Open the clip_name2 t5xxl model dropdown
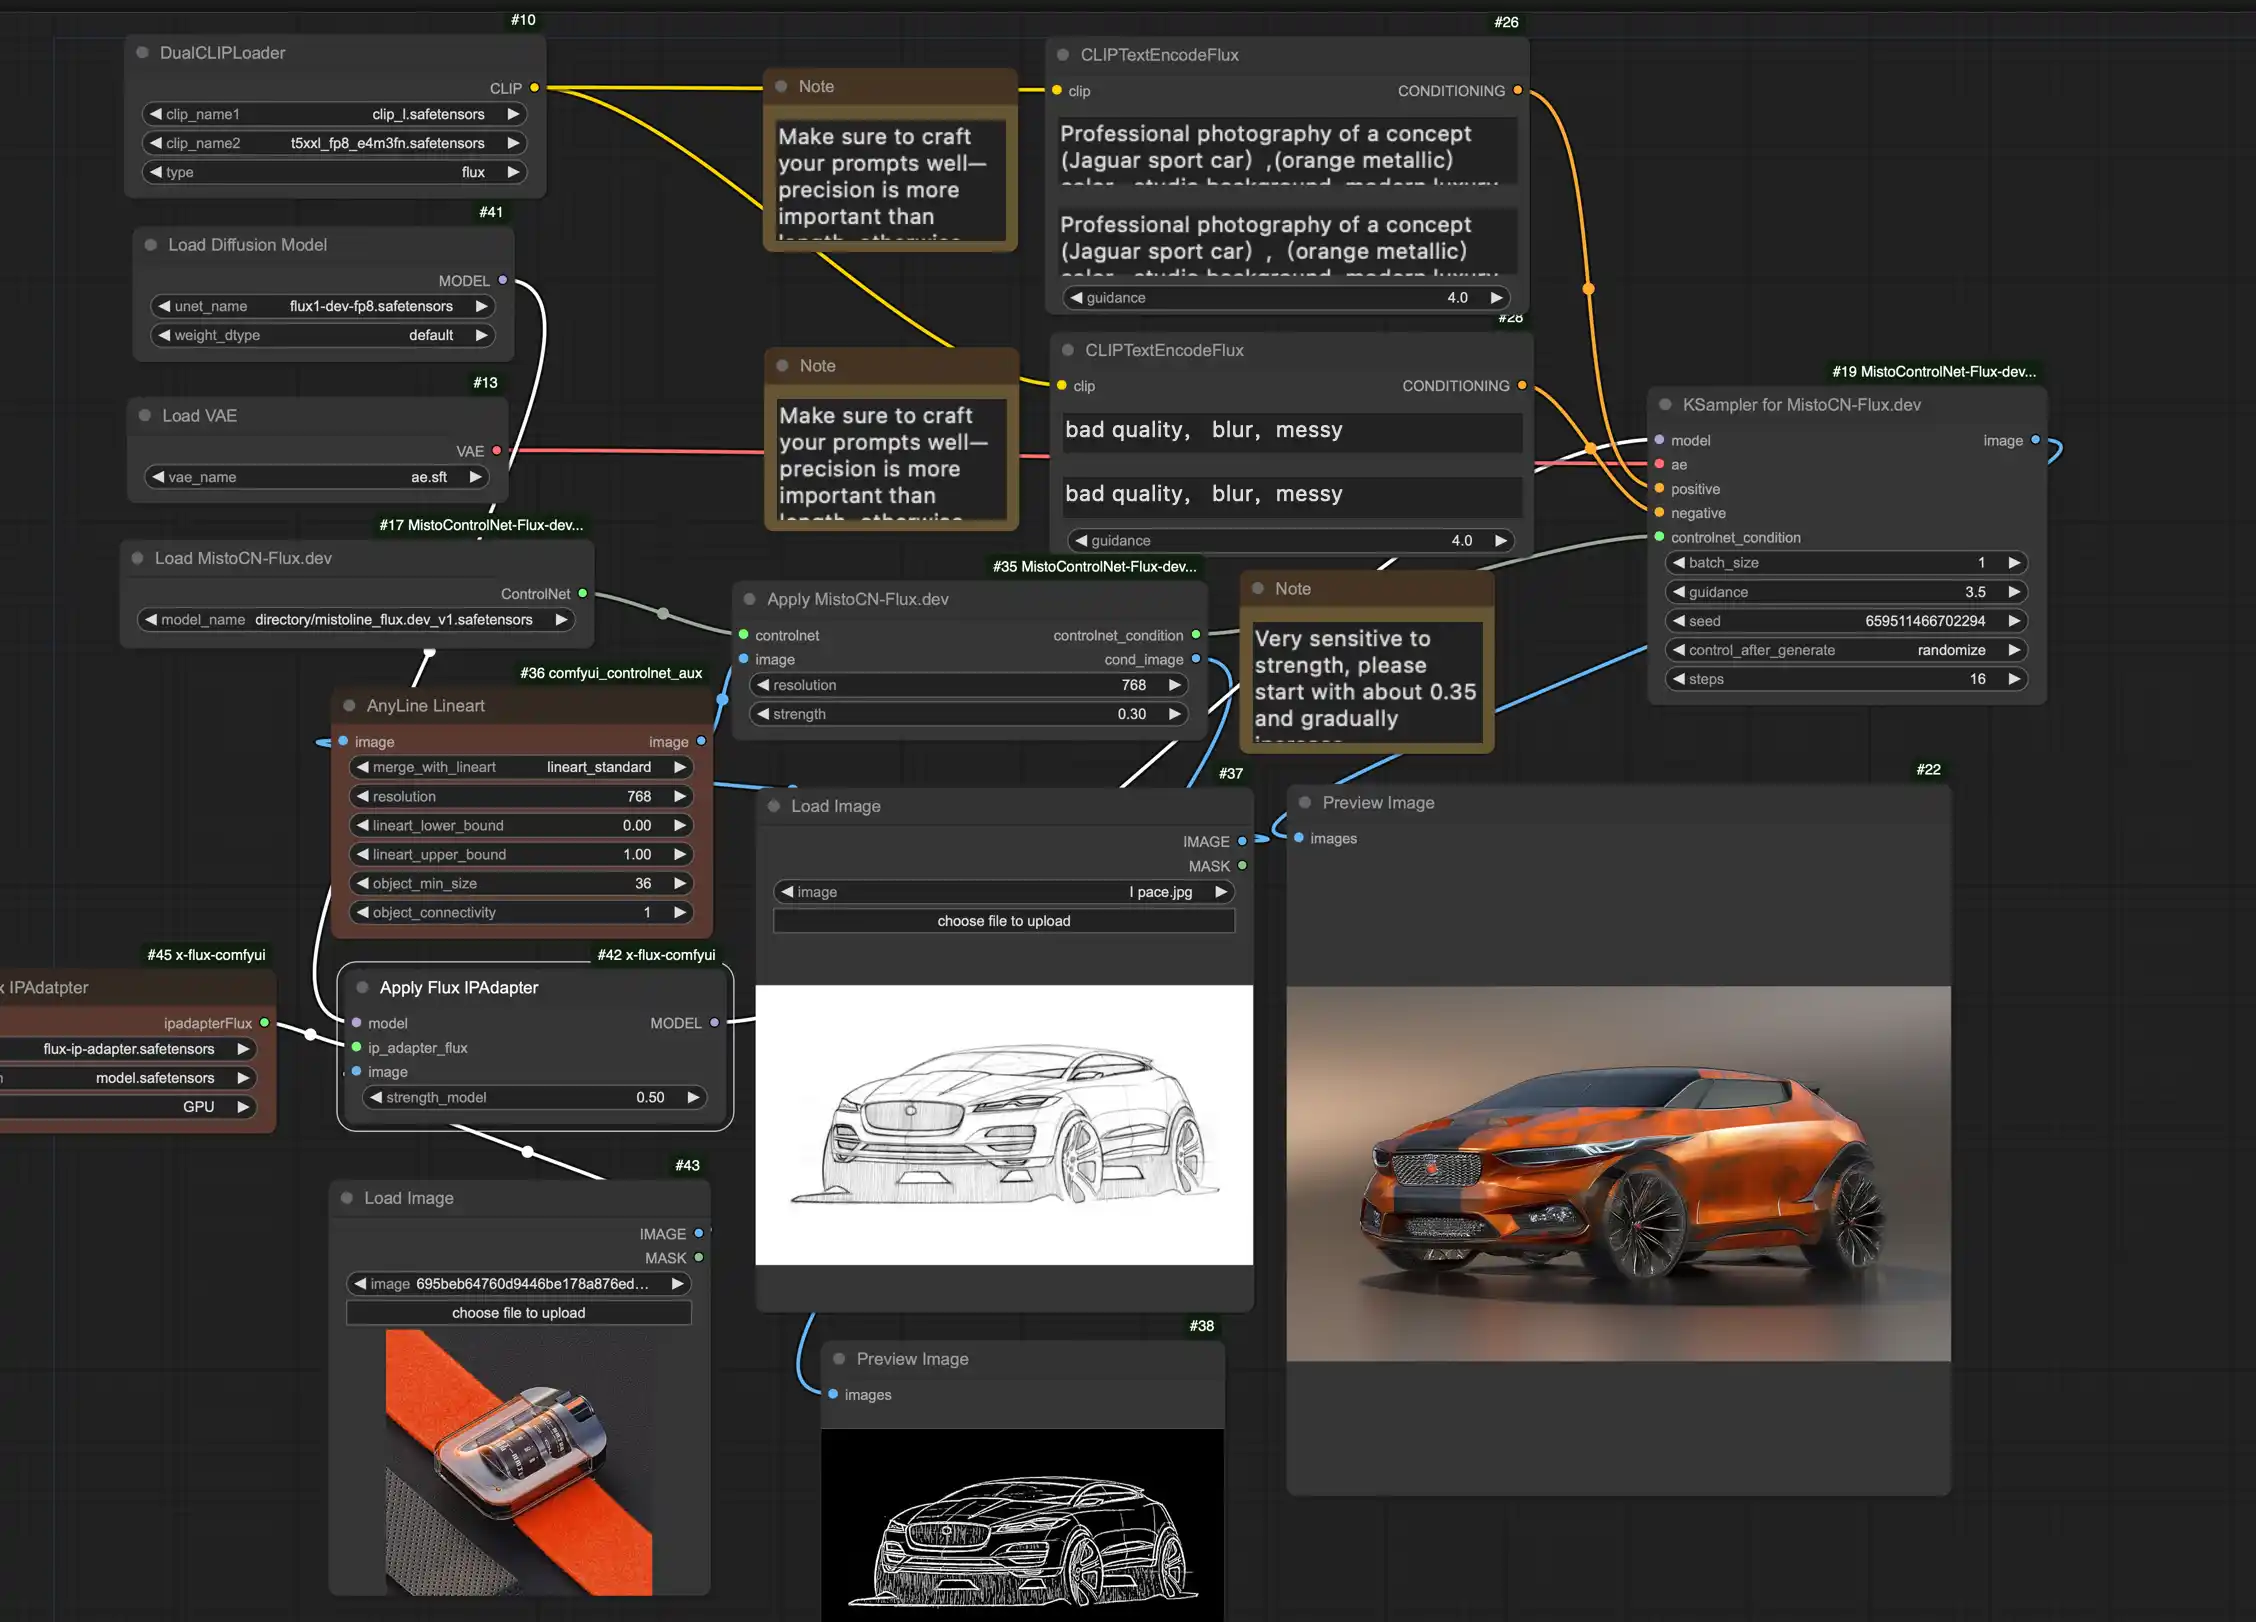2256x1622 pixels. (x=334, y=143)
